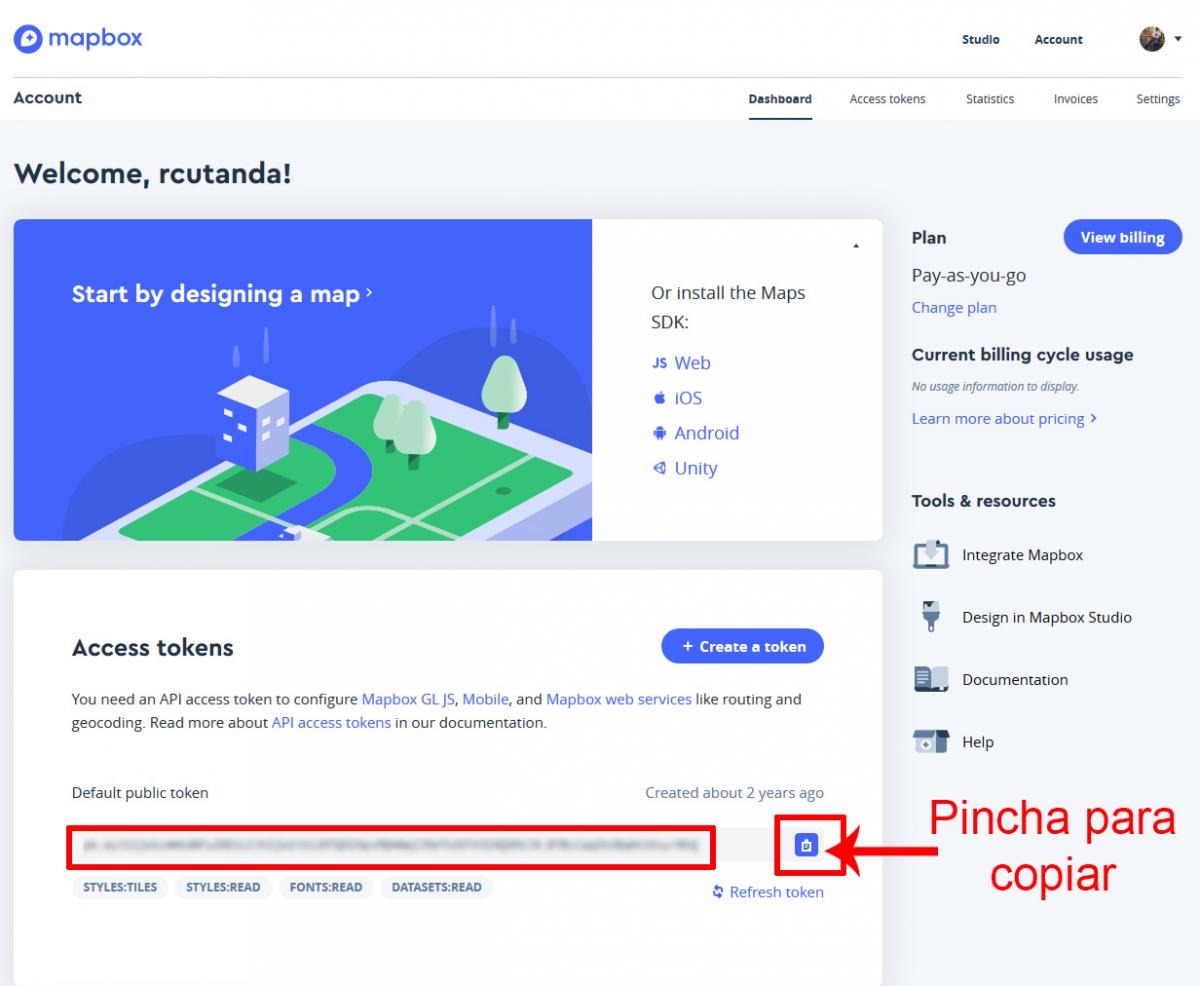Open the iOS Maps SDK link
This screenshot has height=986, width=1200.
[x=688, y=398]
